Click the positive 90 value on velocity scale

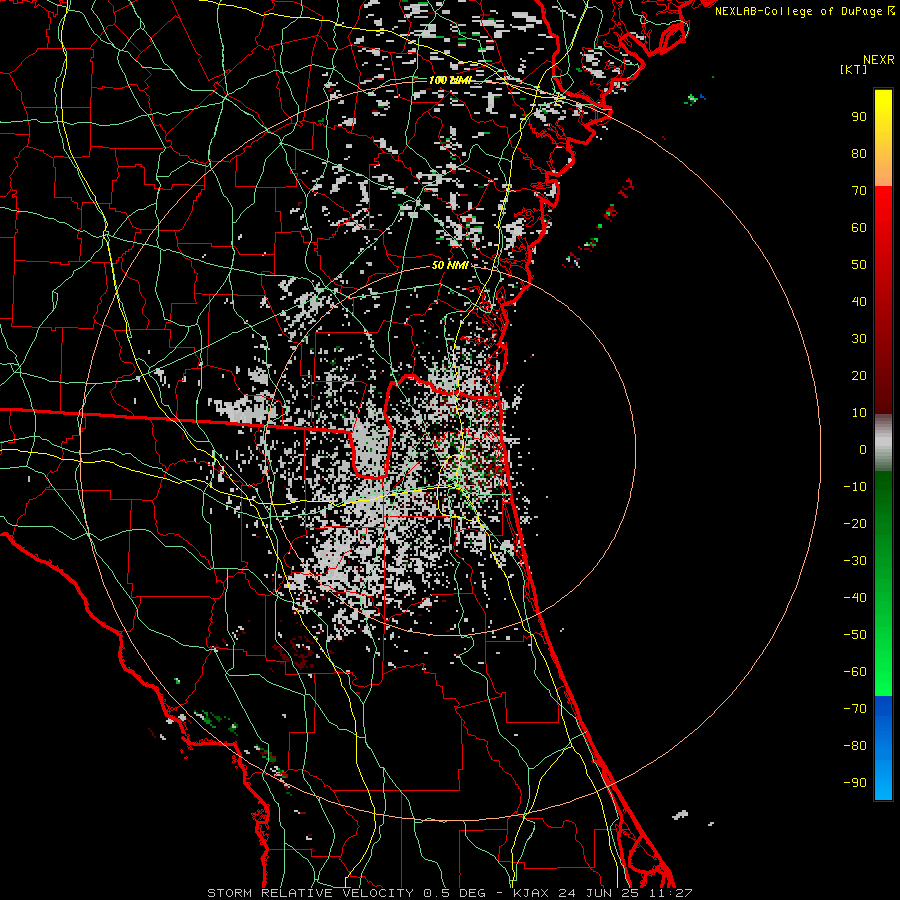(x=859, y=117)
